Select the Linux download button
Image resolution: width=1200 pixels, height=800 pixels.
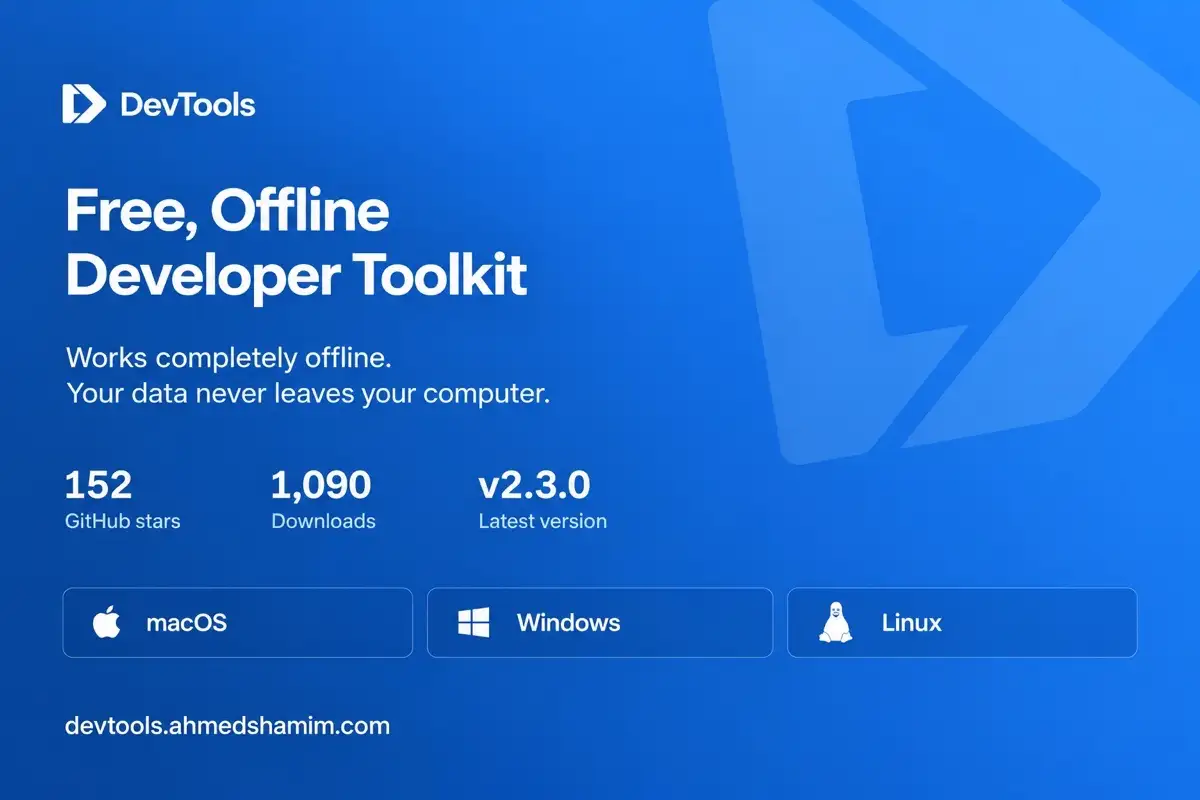(962, 623)
